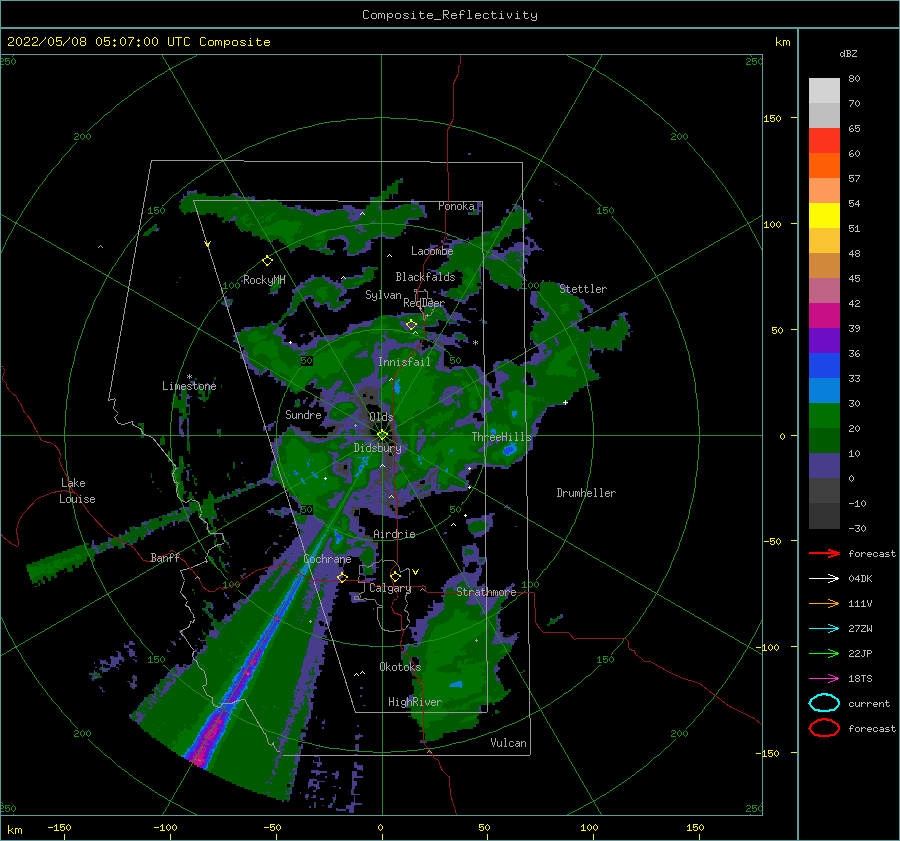Click the red forecast ellipse legend icon
The height and width of the screenshot is (841, 900).
[824, 728]
